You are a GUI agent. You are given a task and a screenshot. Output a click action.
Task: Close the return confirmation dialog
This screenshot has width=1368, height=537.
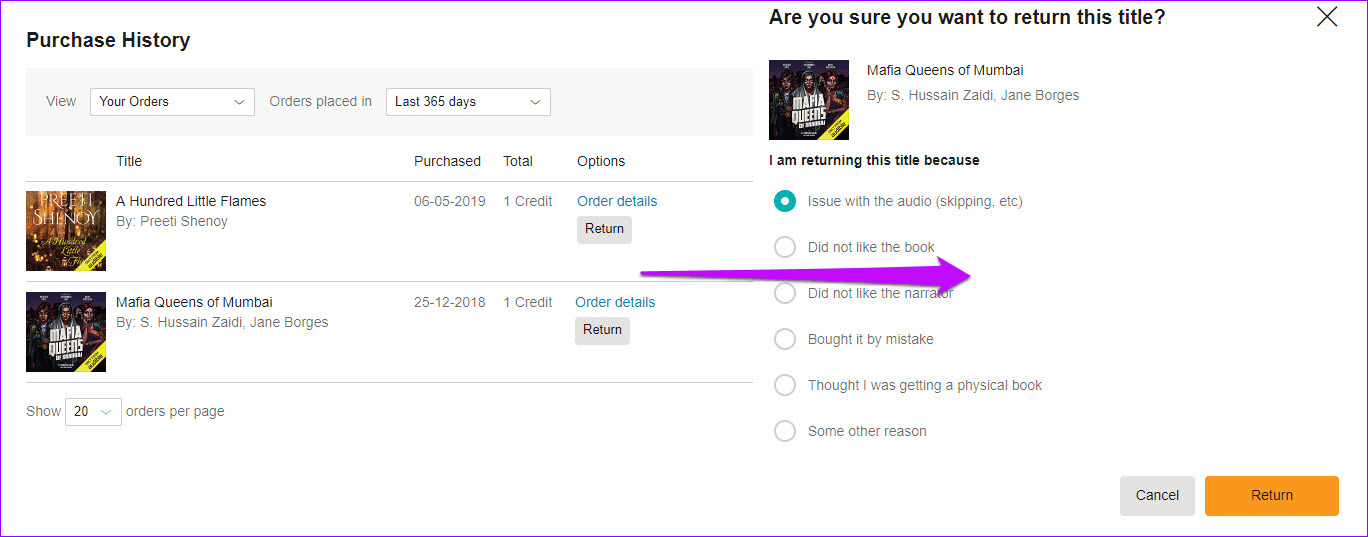tap(1327, 16)
